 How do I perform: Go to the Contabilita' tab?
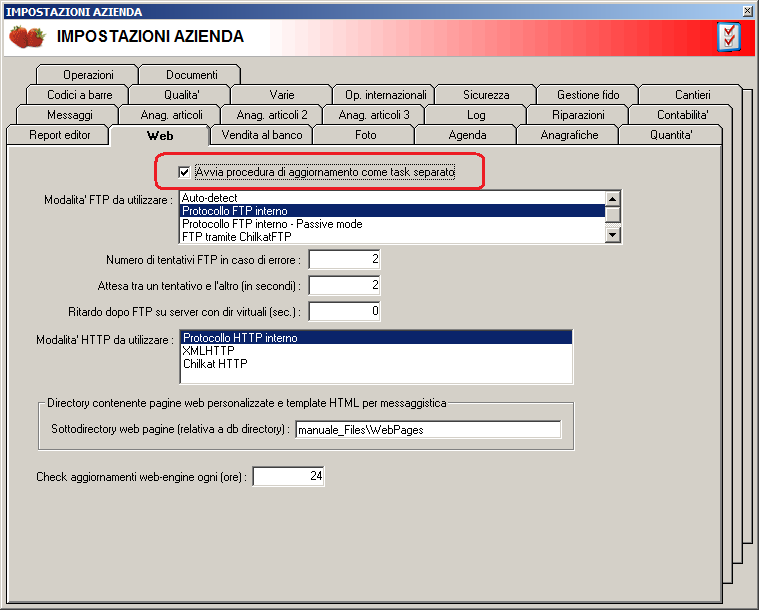[682, 115]
